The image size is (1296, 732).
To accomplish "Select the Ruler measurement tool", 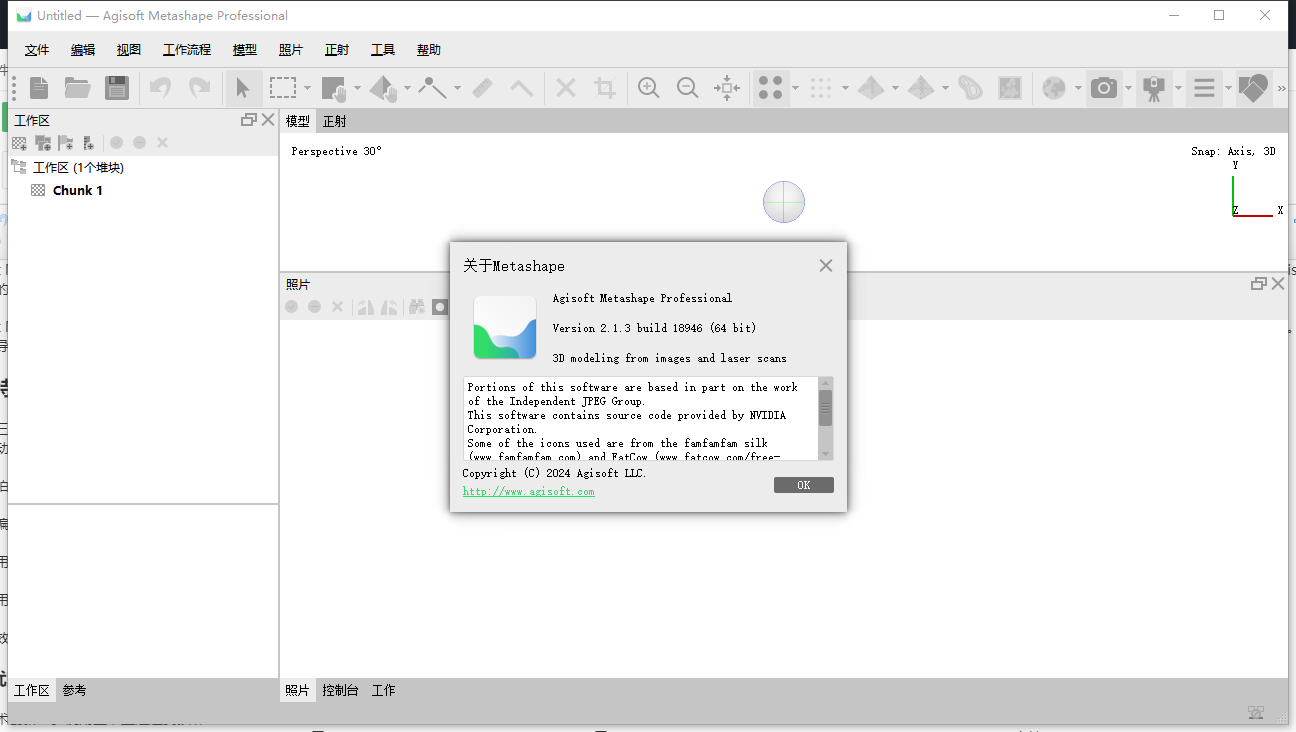I will point(483,88).
